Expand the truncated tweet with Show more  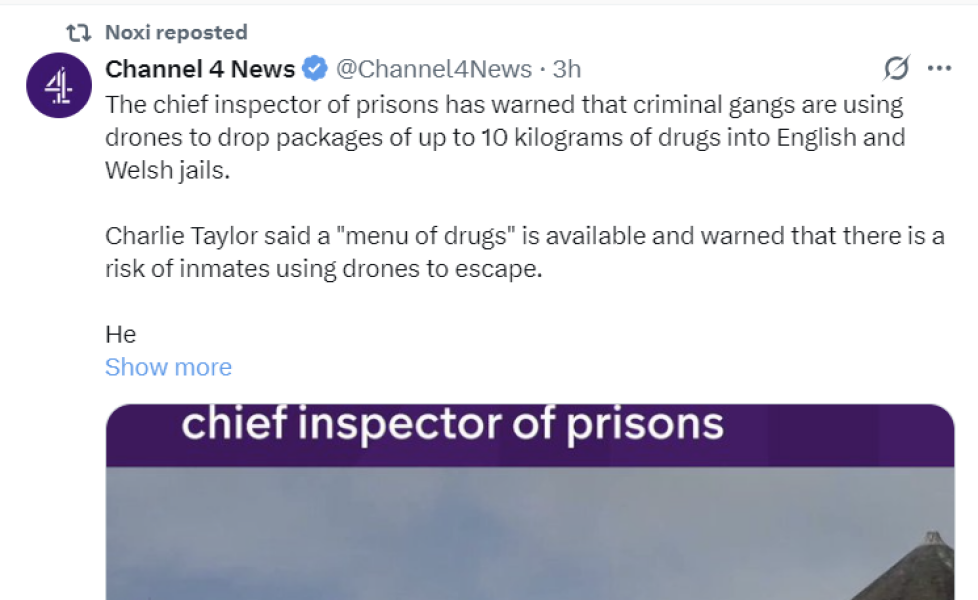pyautogui.click(x=168, y=367)
